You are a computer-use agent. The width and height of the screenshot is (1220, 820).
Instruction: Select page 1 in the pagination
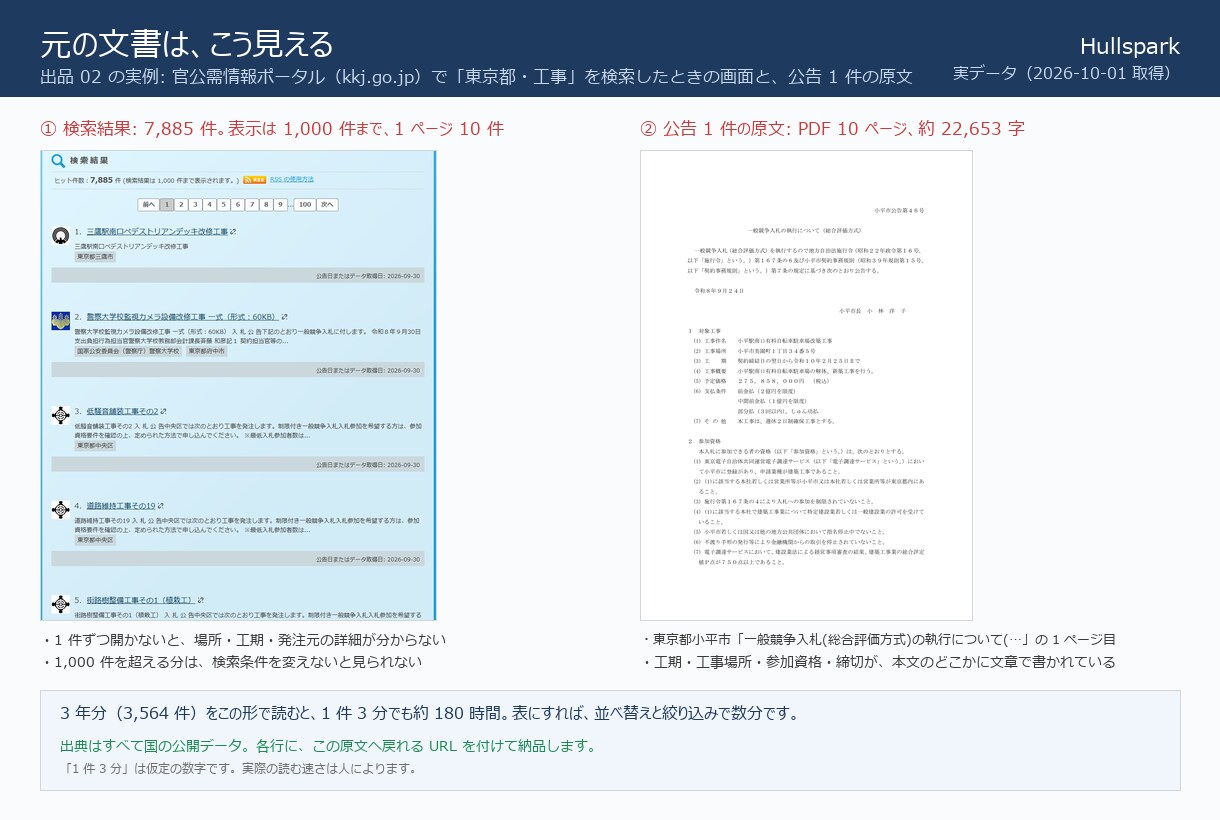(x=167, y=205)
